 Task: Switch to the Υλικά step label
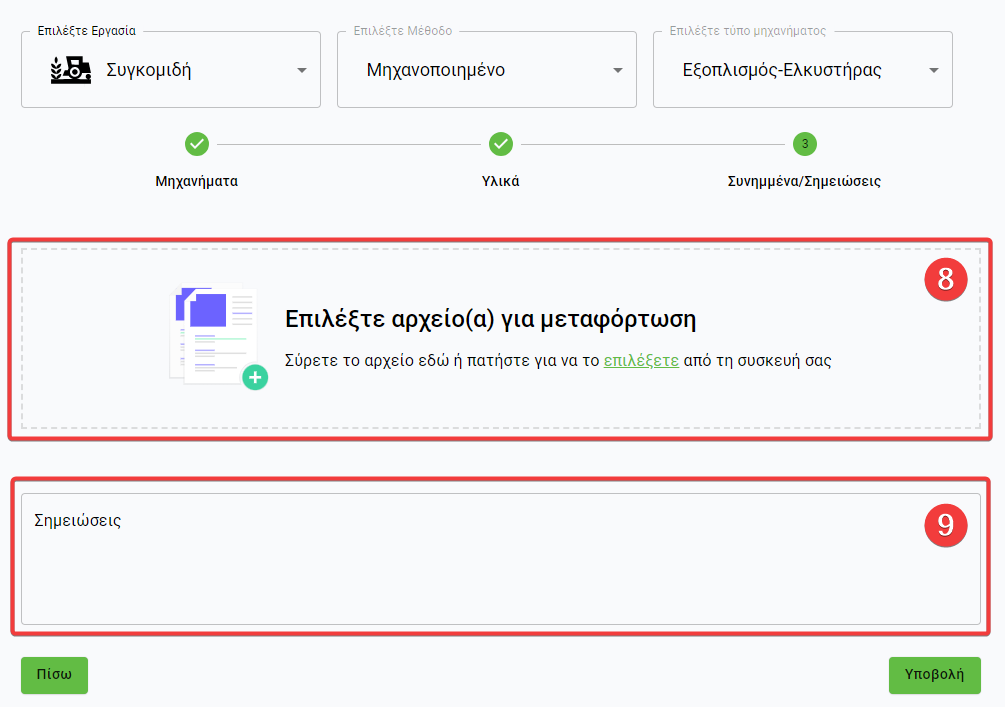(x=501, y=182)
